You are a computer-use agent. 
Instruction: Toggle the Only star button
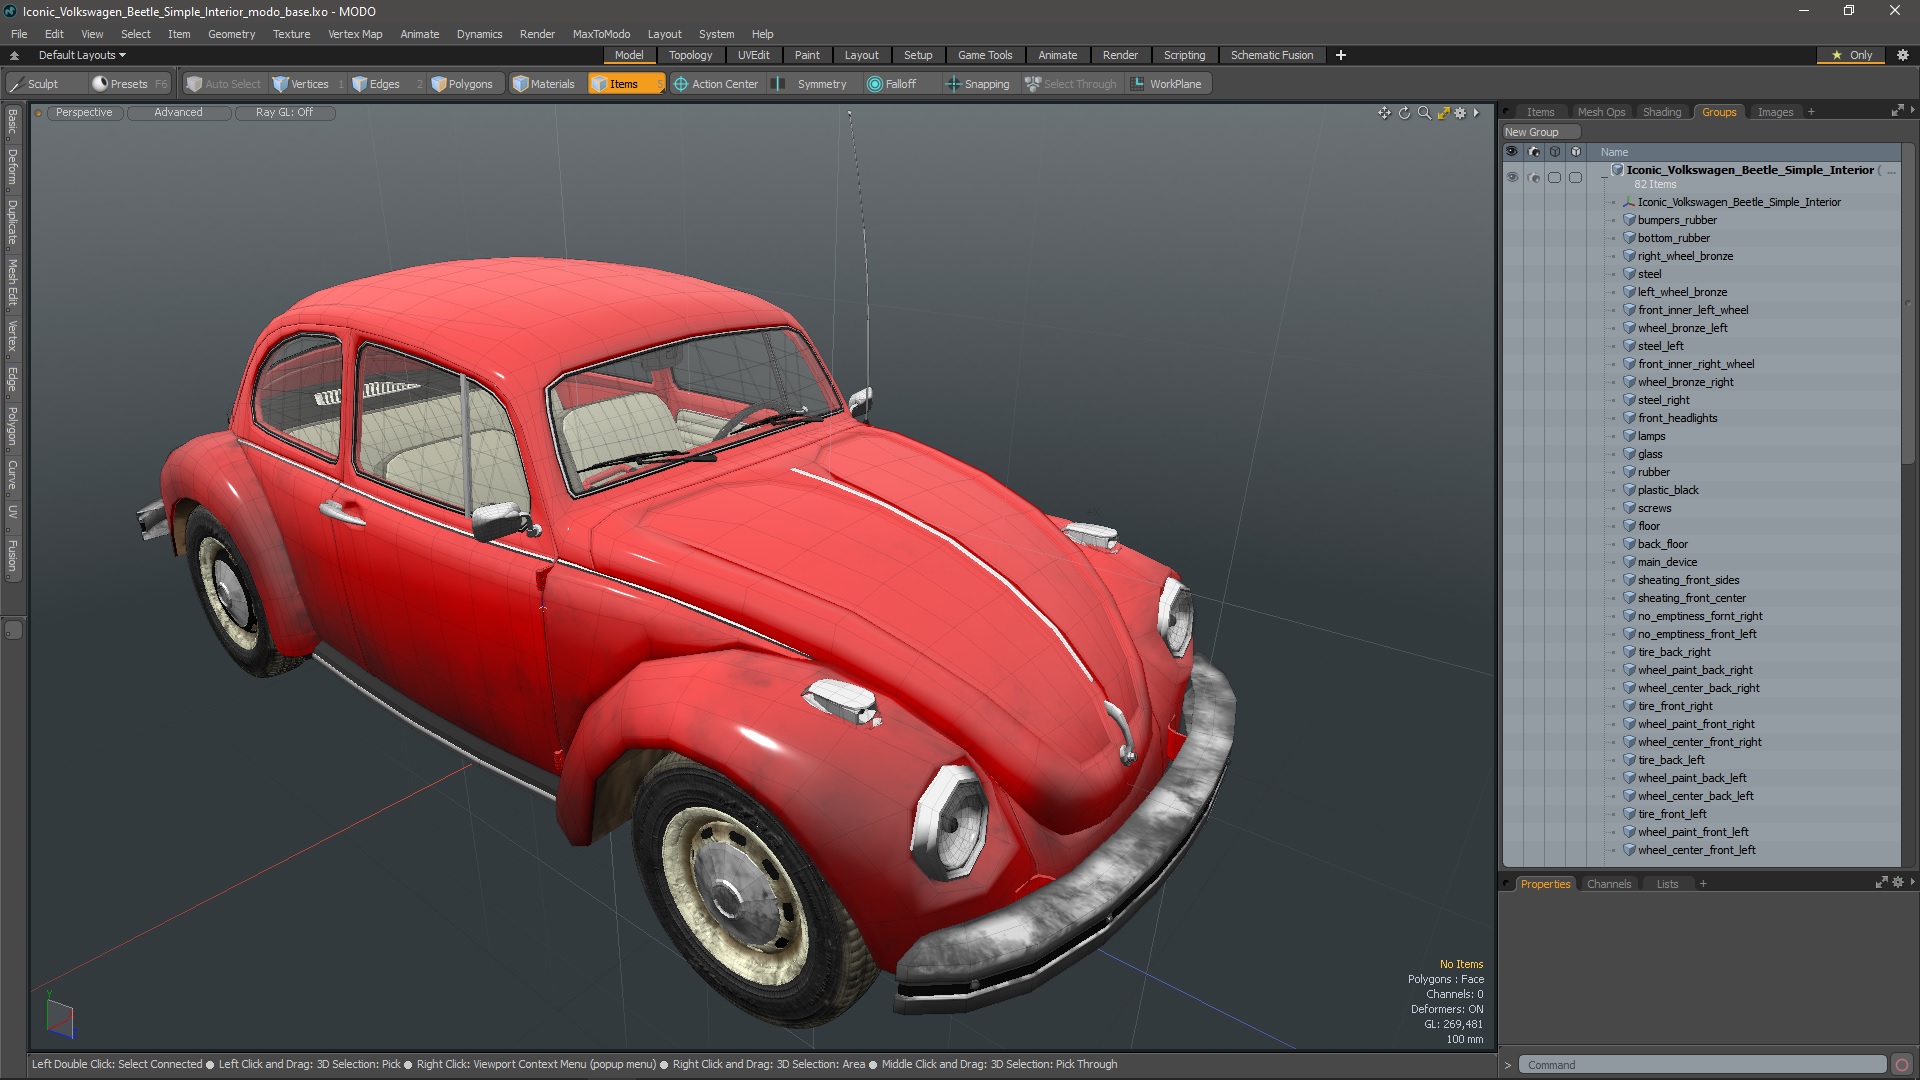[1852, 55]
